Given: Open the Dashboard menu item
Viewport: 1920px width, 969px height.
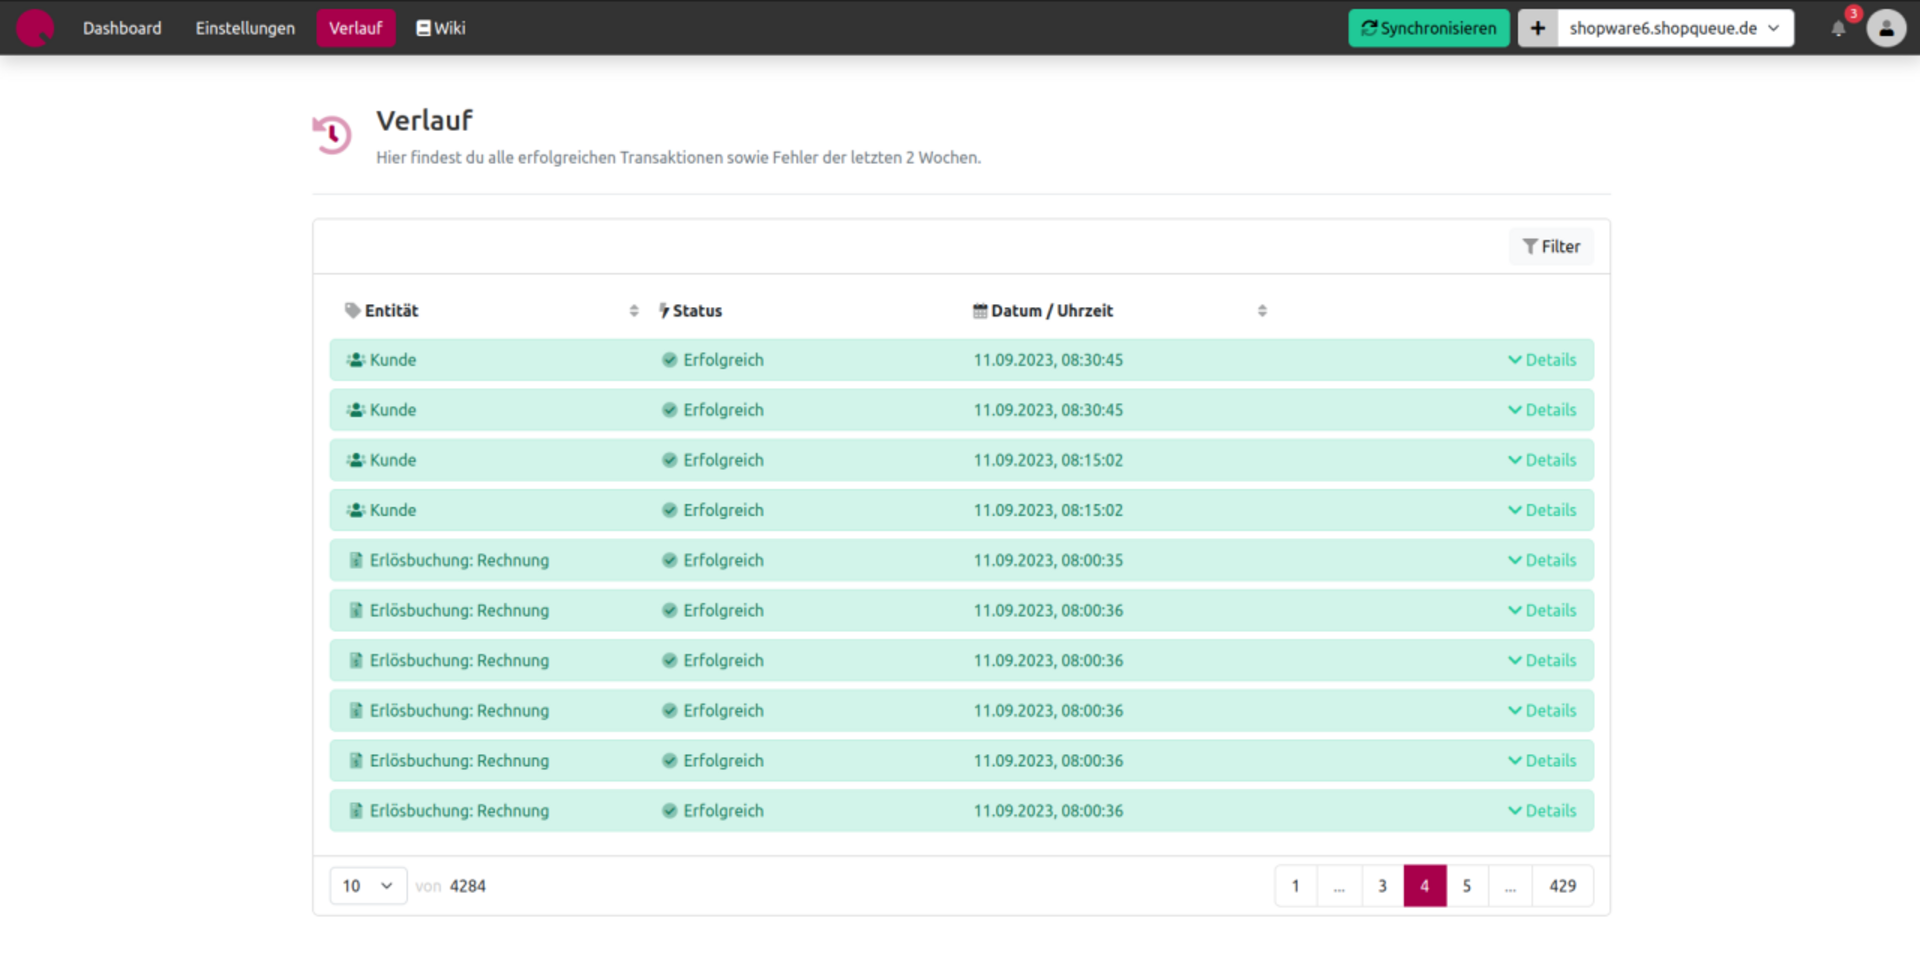Looking at the screenshot, I should (122, 29).
